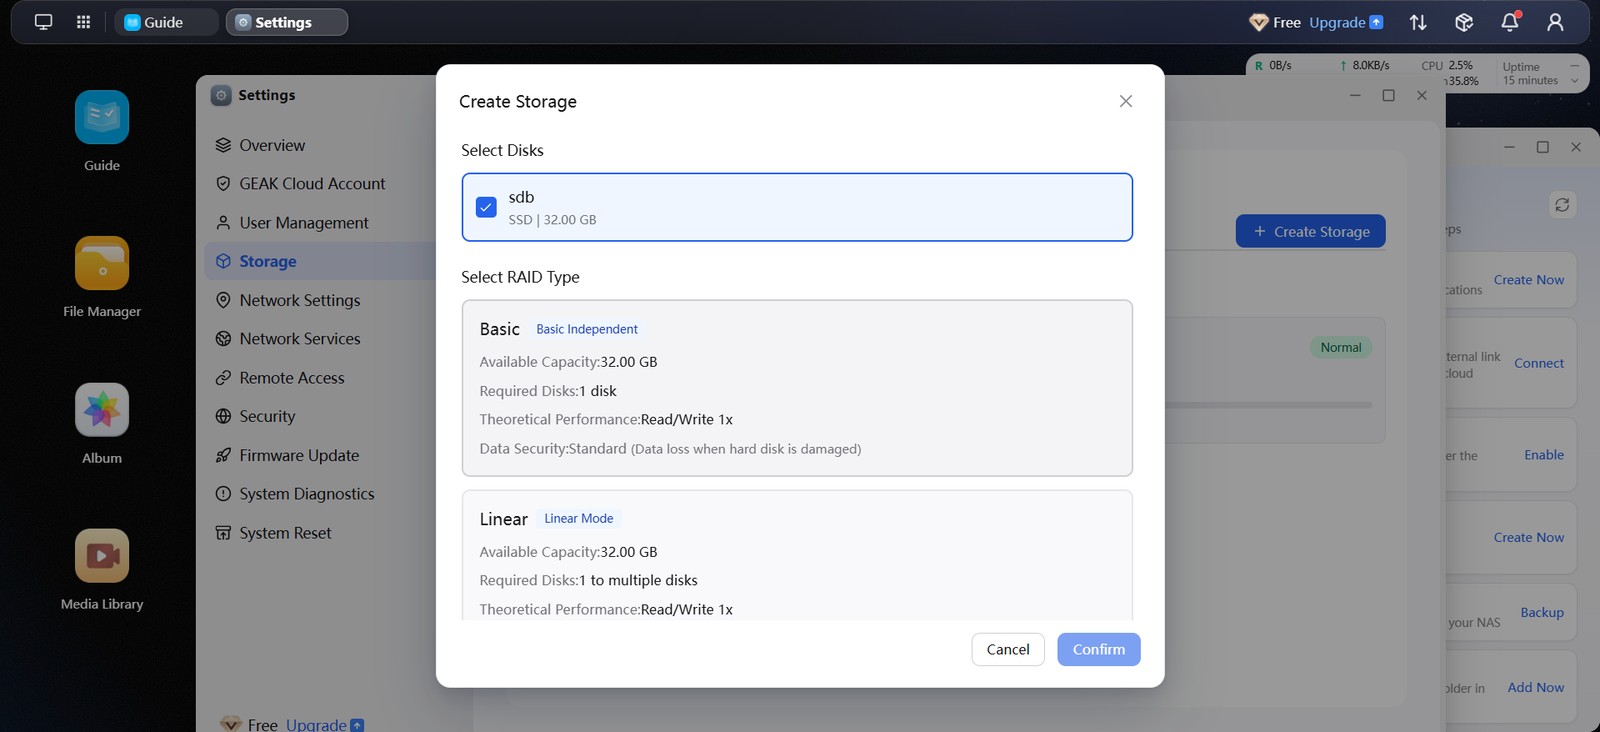The width and height of the screenshot is (1600, 732).
Task: Open the Guide desktop app icon
Action: [102, 117]
